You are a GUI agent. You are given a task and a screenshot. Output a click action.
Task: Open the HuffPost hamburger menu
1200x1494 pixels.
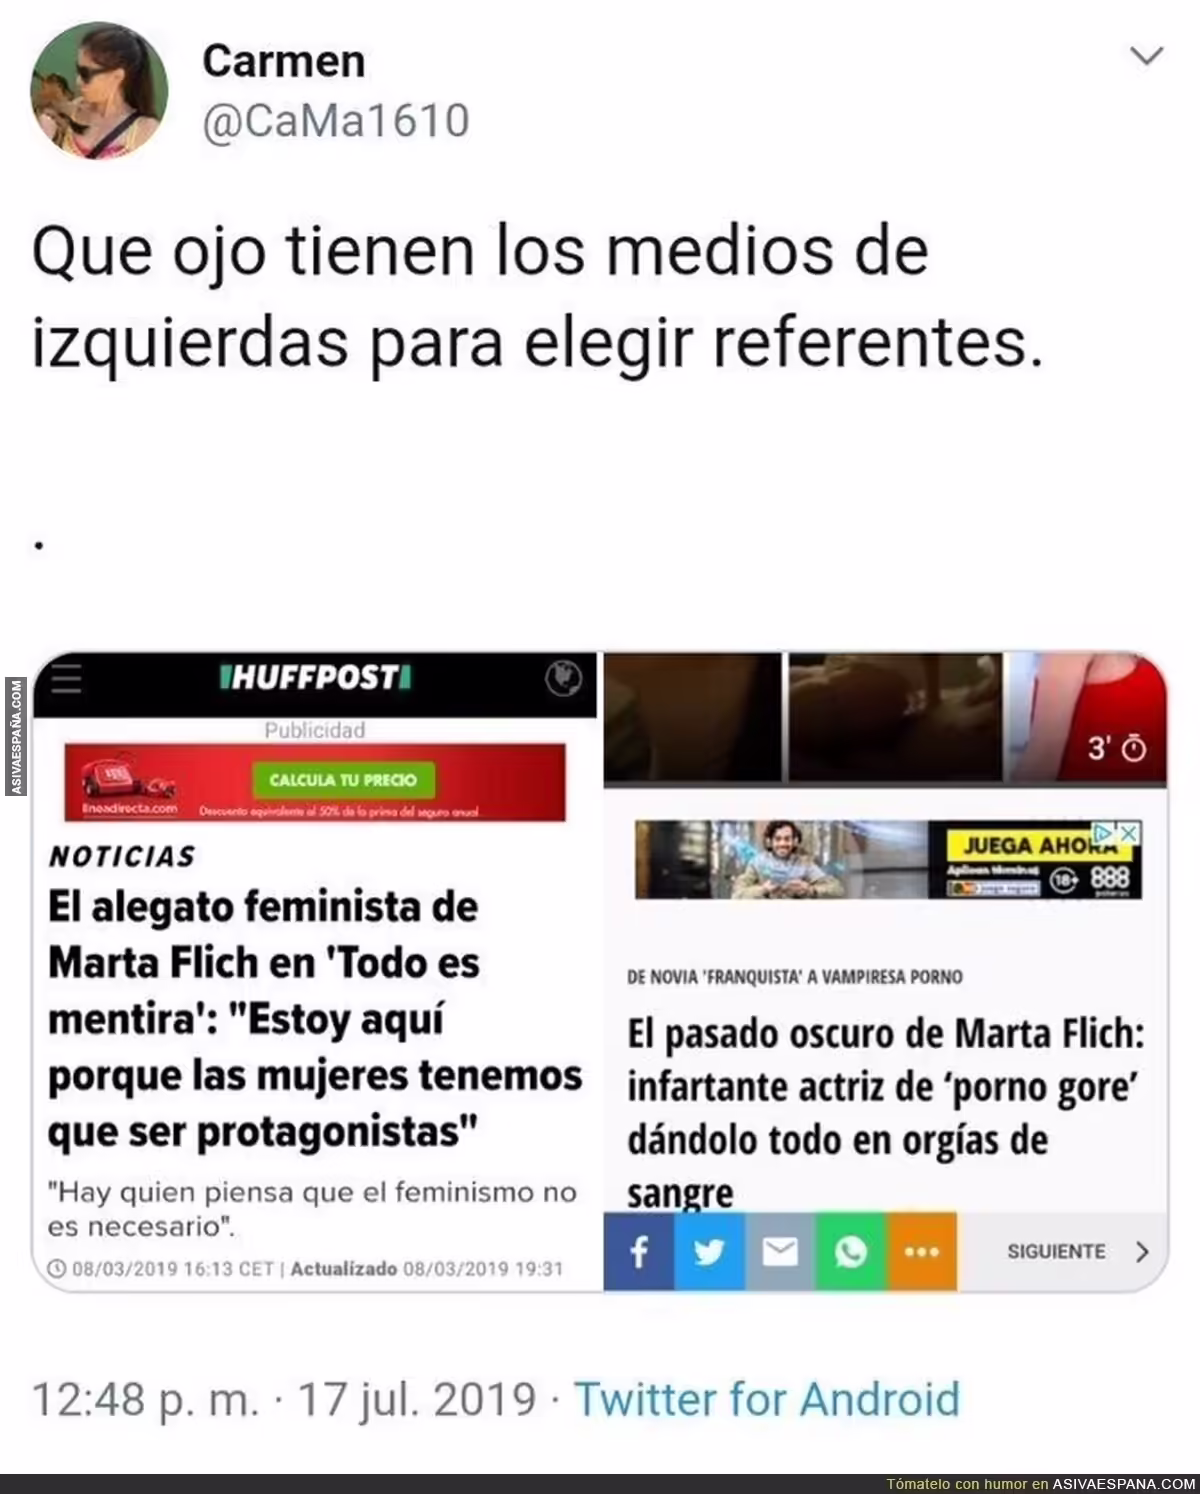(x=67, y=679)
